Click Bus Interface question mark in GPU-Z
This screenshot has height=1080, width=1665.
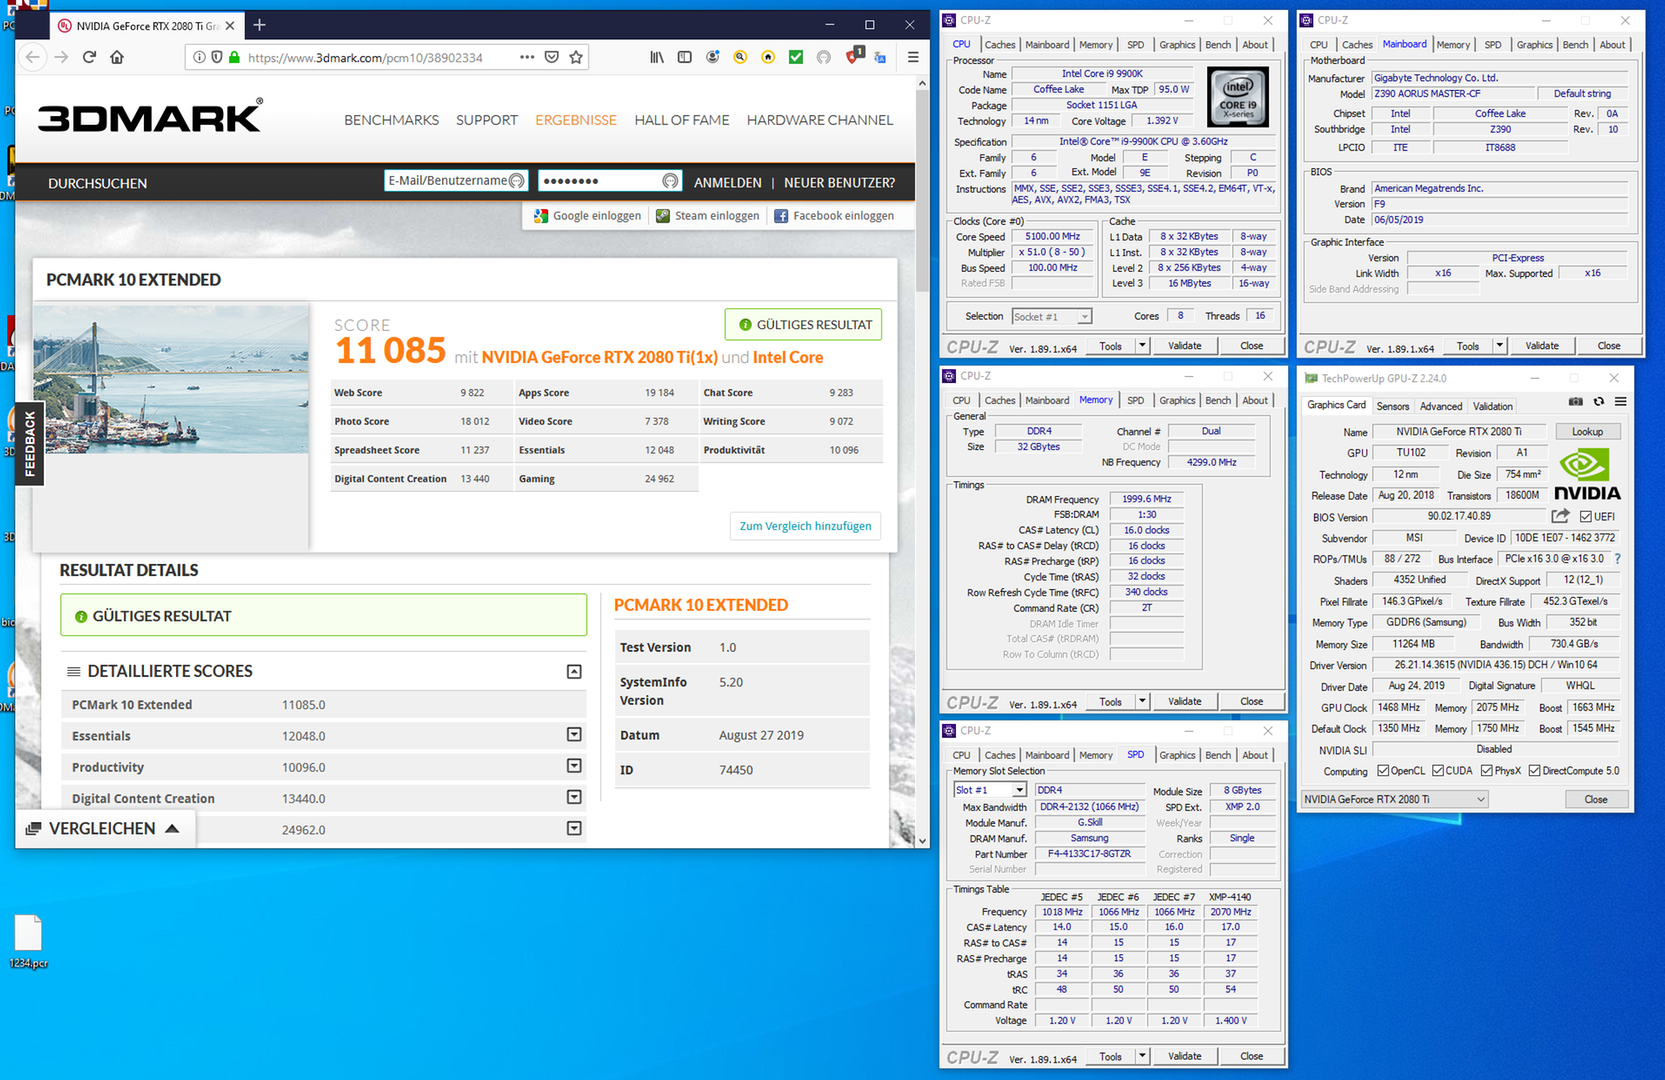[x=1617, y=559]
